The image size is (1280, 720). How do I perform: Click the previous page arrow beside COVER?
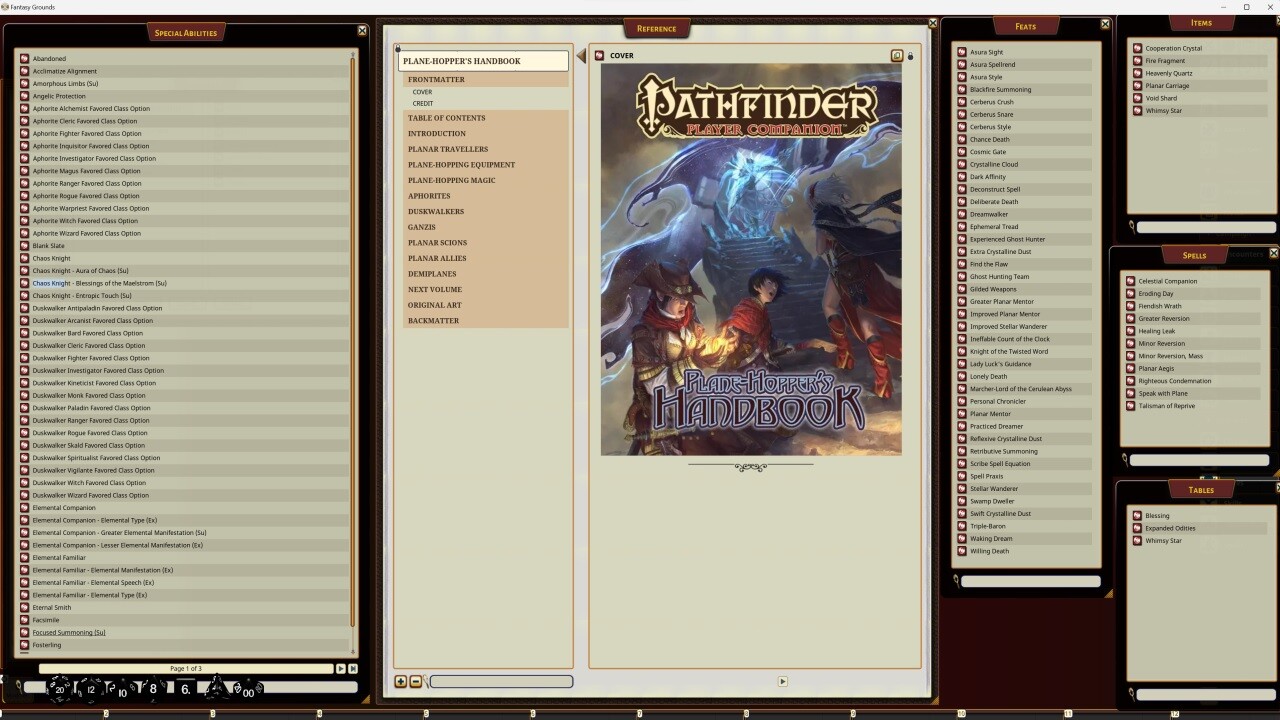pyautogui.click(x=582, y=56)
